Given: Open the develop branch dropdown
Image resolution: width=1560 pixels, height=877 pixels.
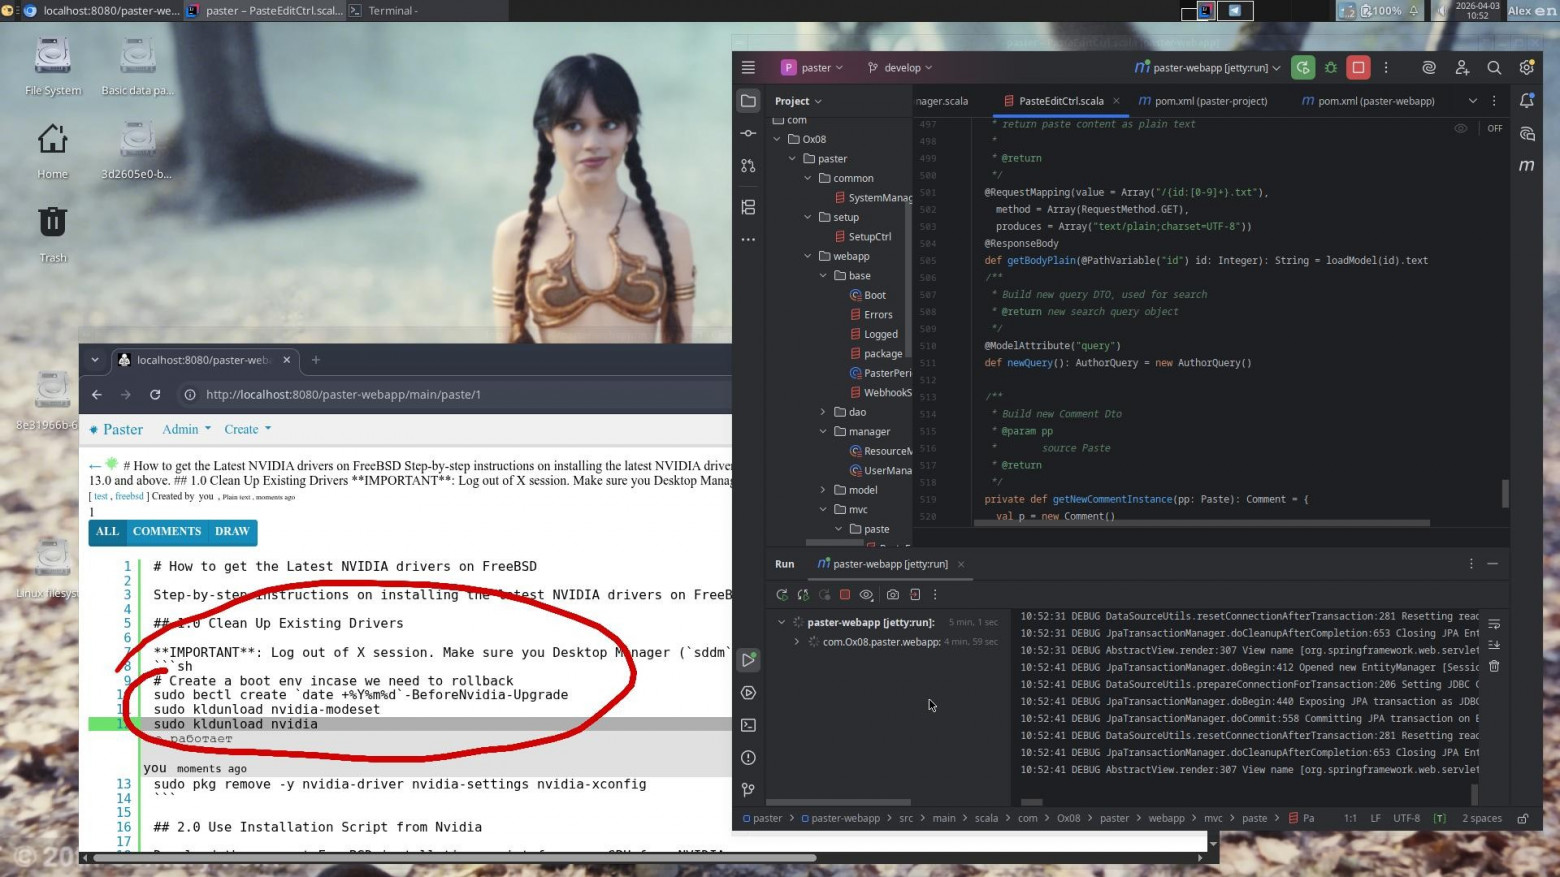Looking at the screenshot, I should pyautogui.click(x=900, y=68).
